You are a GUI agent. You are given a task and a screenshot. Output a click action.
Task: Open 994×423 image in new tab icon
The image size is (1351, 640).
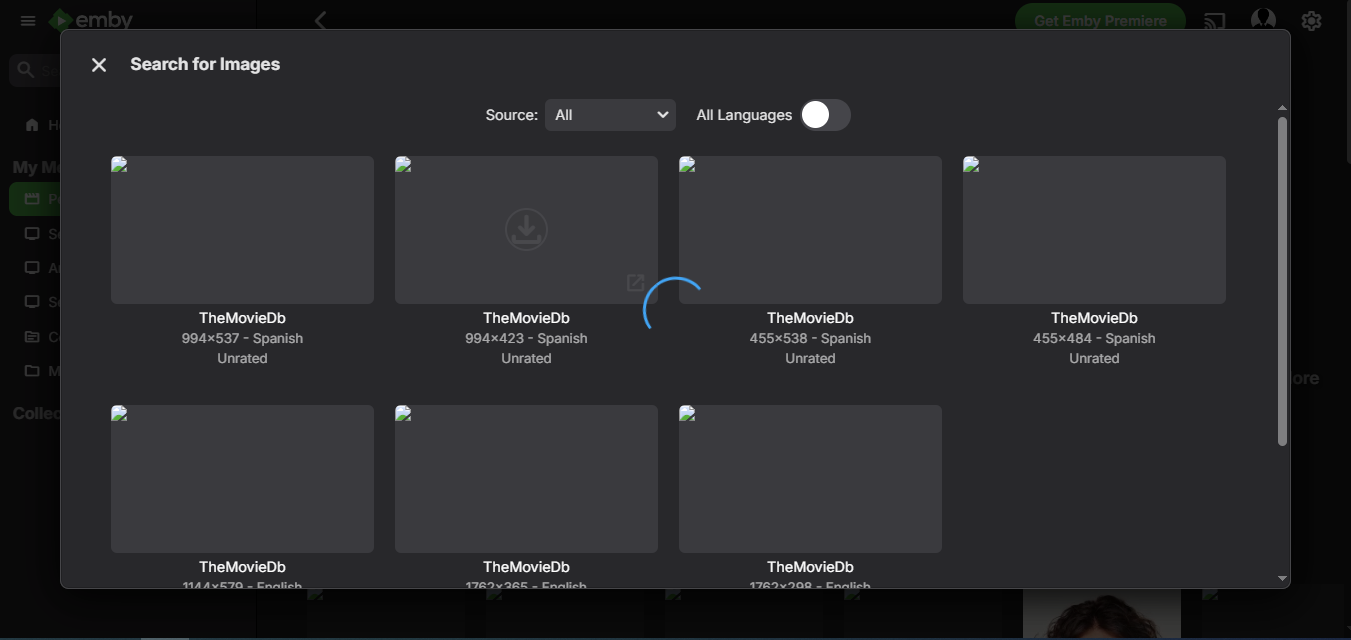tap(635, 283)
